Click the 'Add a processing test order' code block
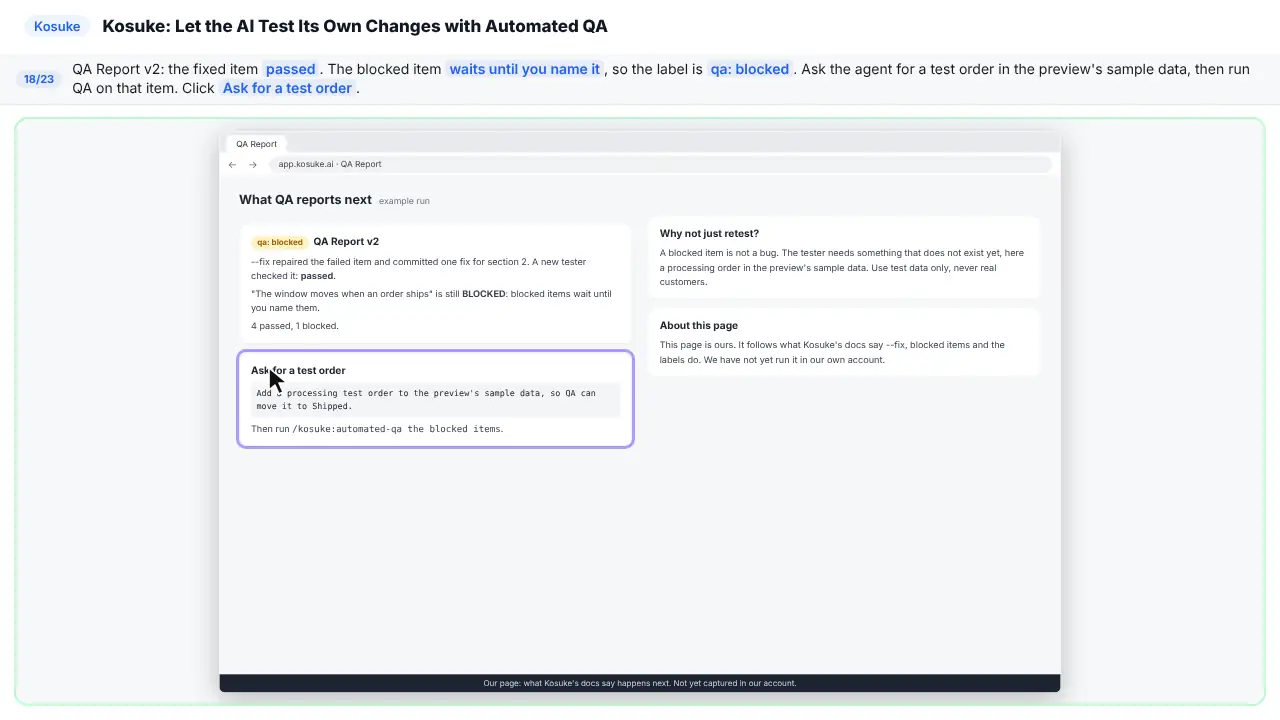 click(x=435, y=400)
